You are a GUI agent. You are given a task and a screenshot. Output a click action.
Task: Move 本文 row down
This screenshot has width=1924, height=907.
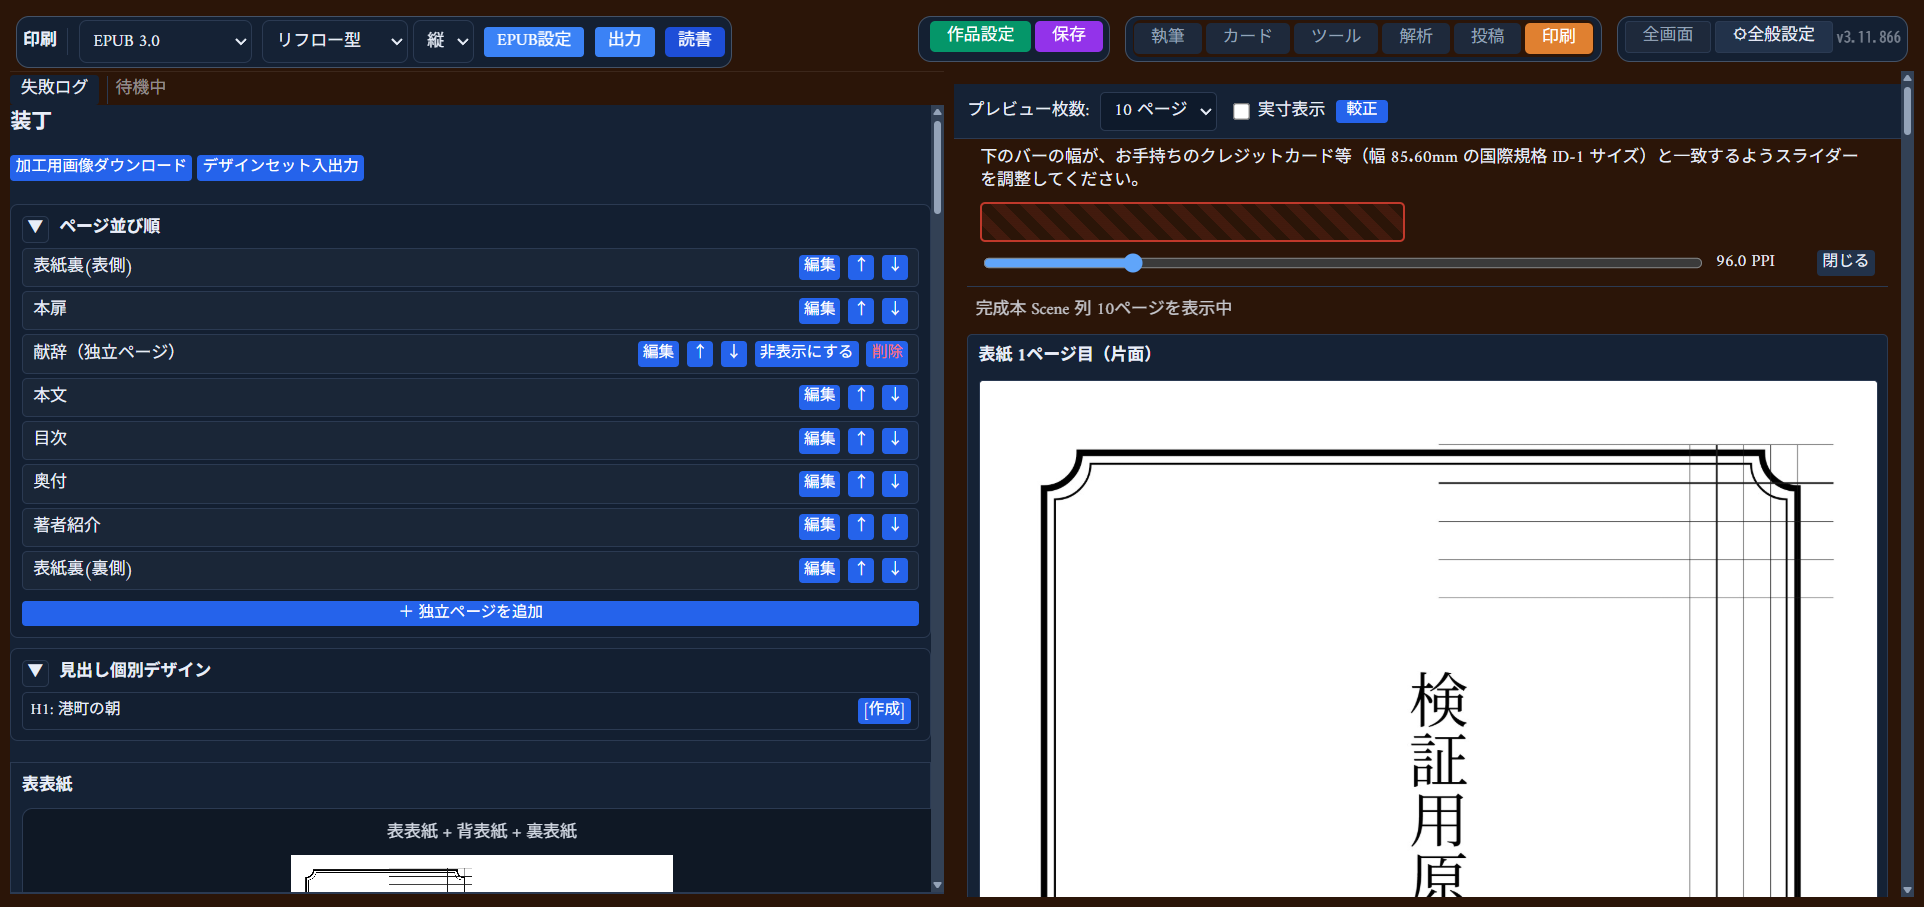tap(895, 396)
